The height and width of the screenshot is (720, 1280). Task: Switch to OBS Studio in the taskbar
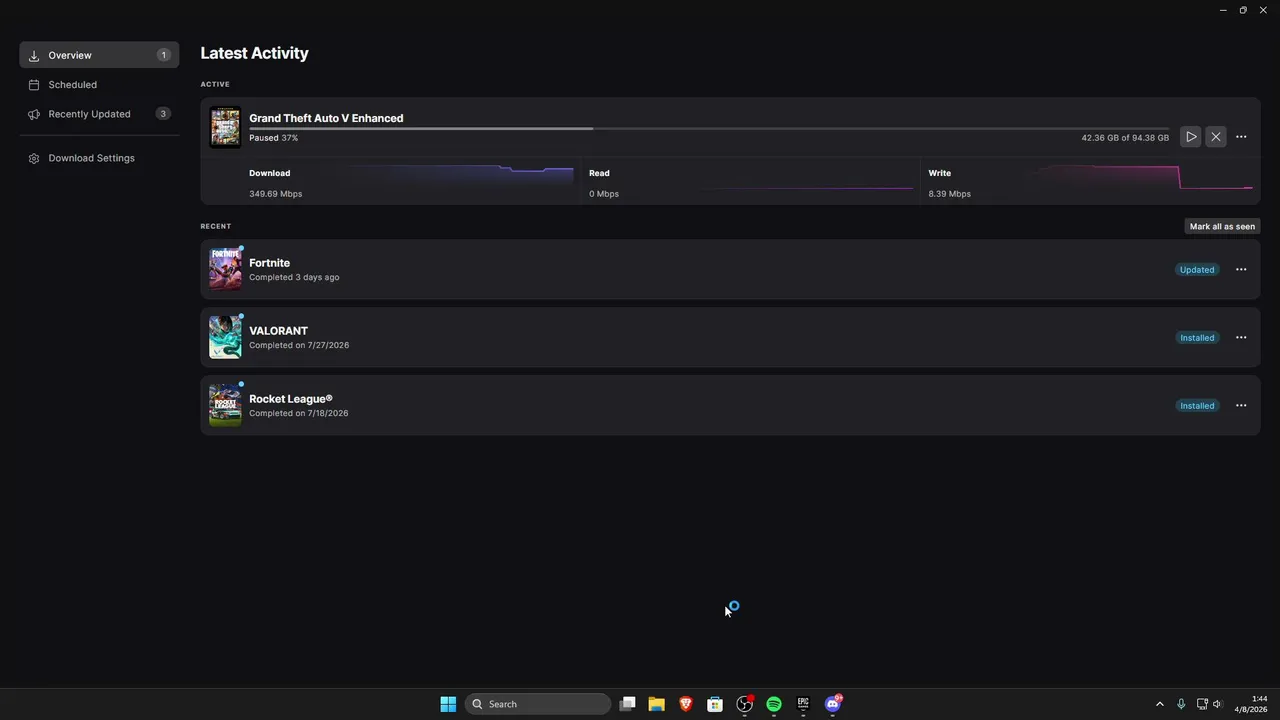[745, 704]
